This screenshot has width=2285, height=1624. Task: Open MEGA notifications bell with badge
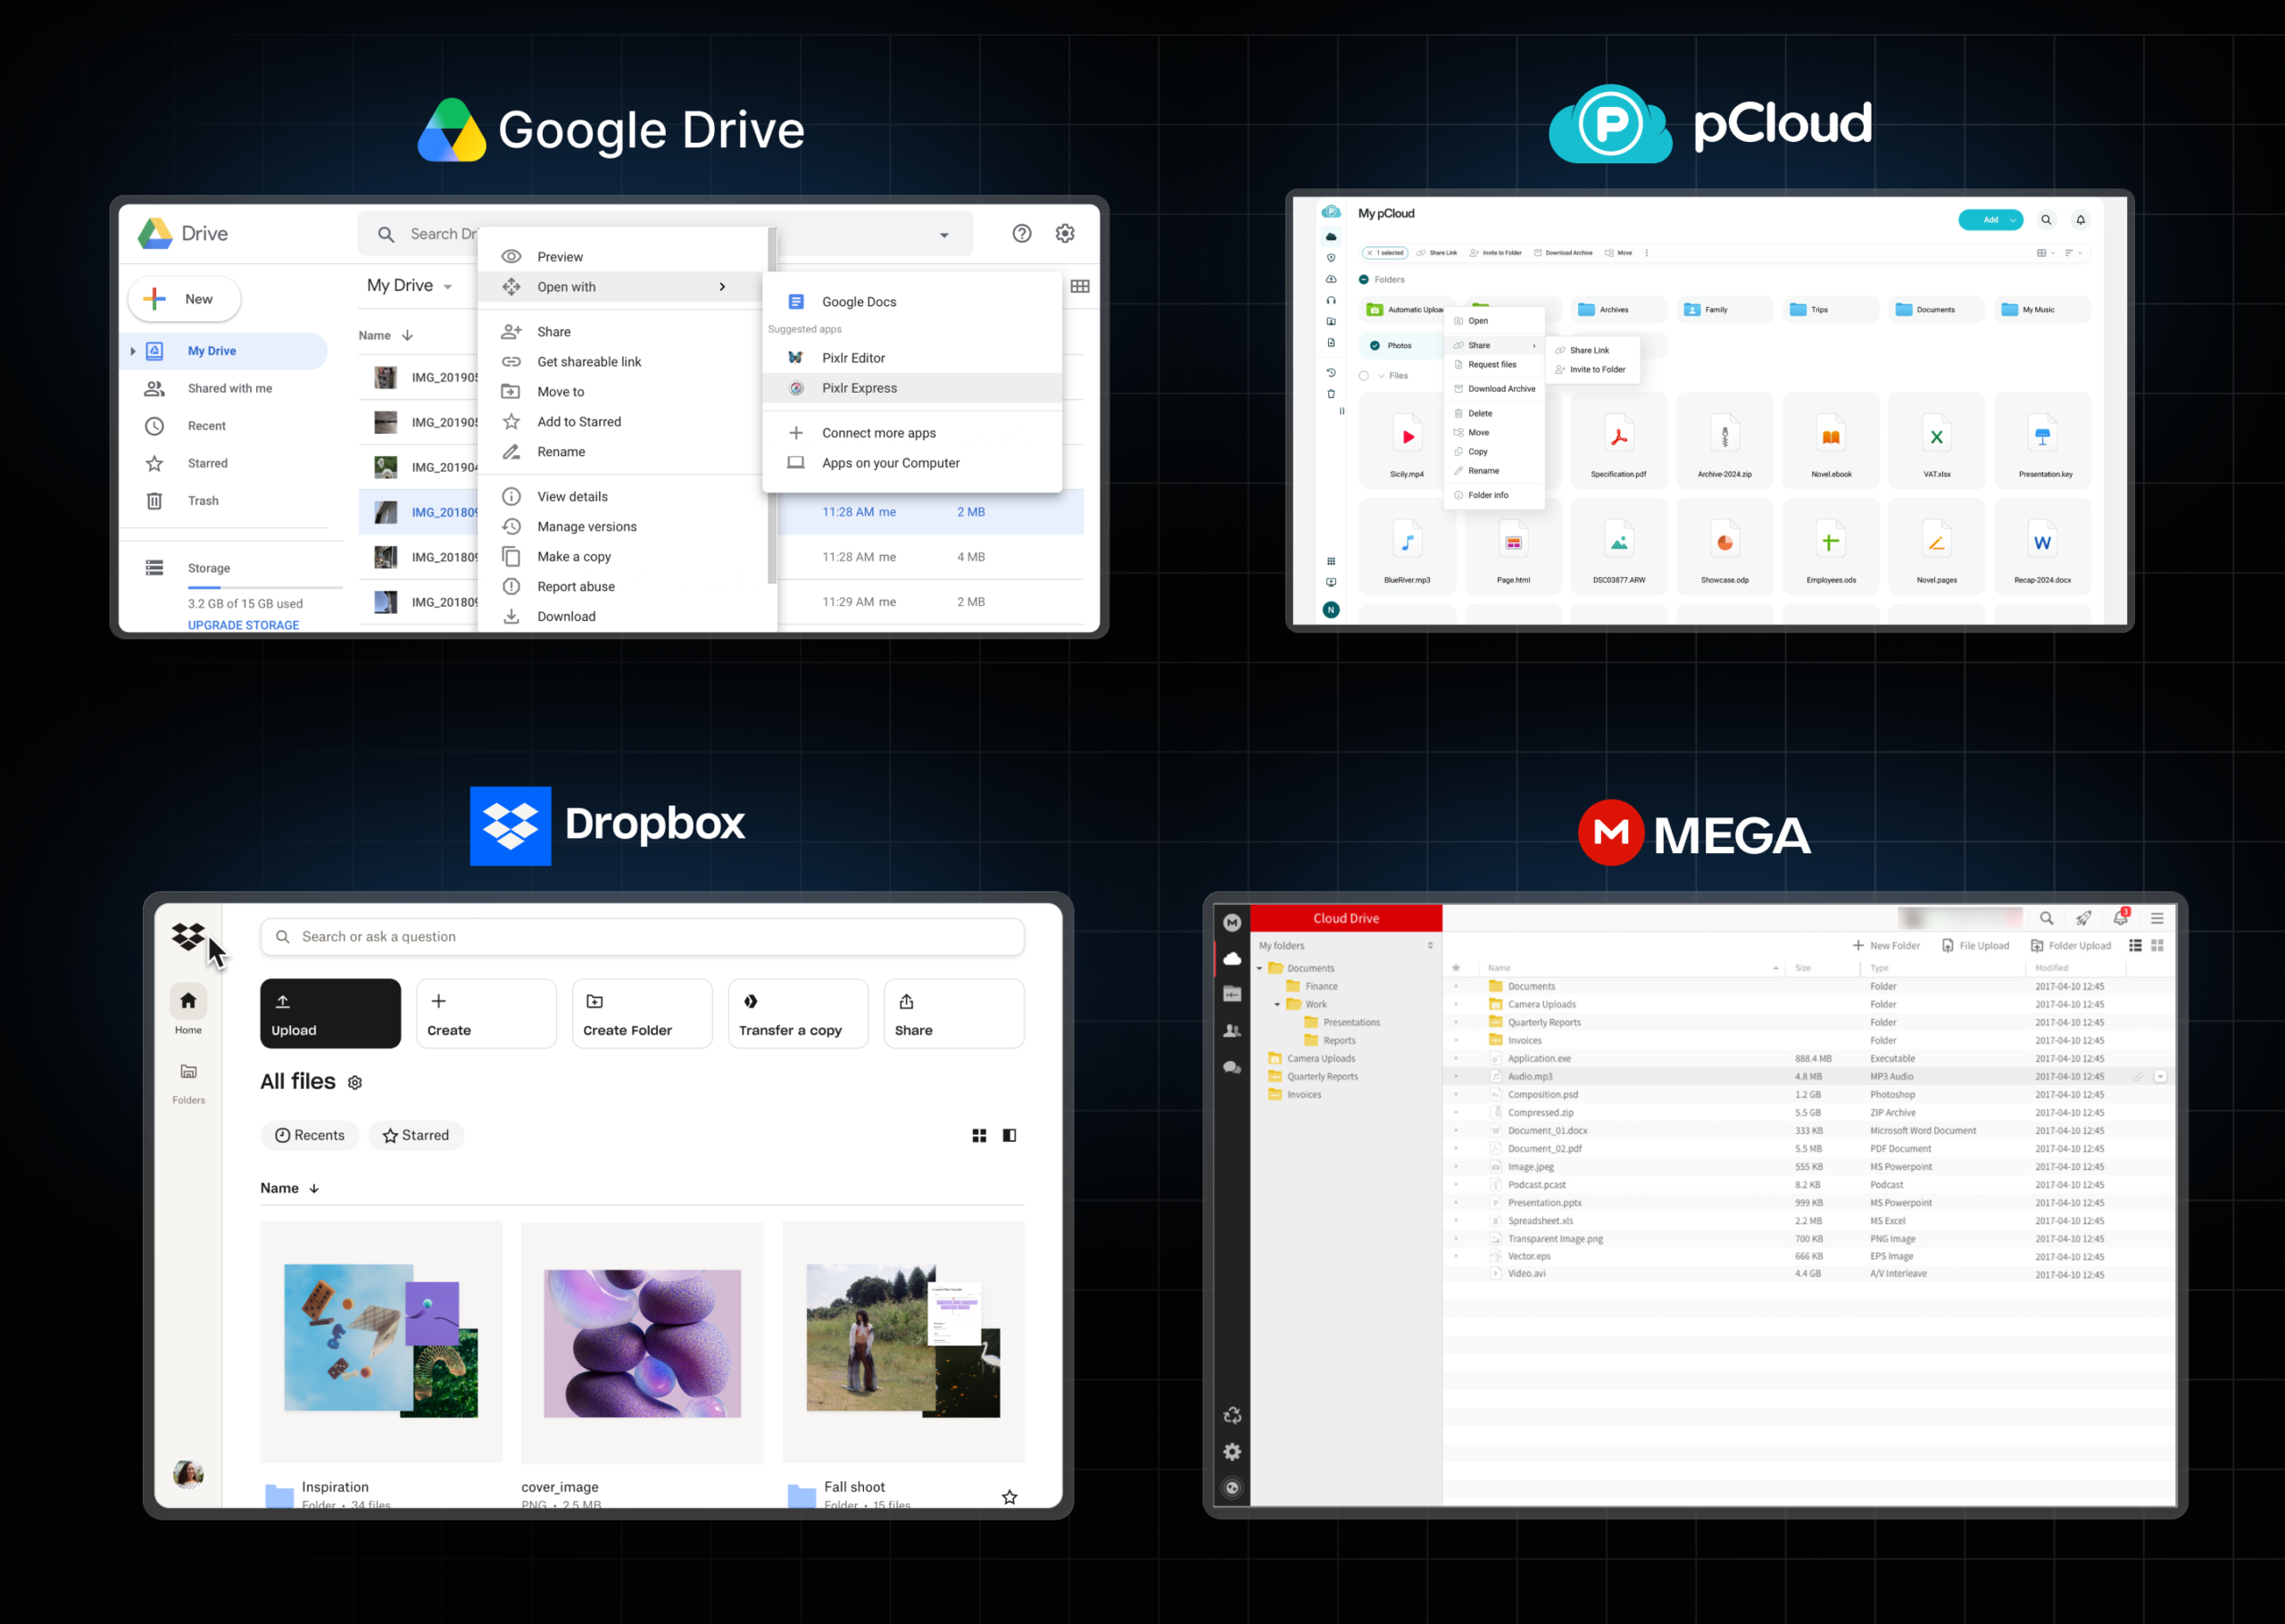pos(2120,917)
